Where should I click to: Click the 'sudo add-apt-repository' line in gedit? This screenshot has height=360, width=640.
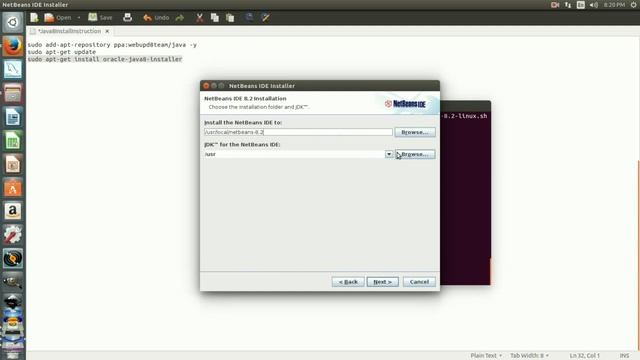pyautogui.click(x=112, y=44)
